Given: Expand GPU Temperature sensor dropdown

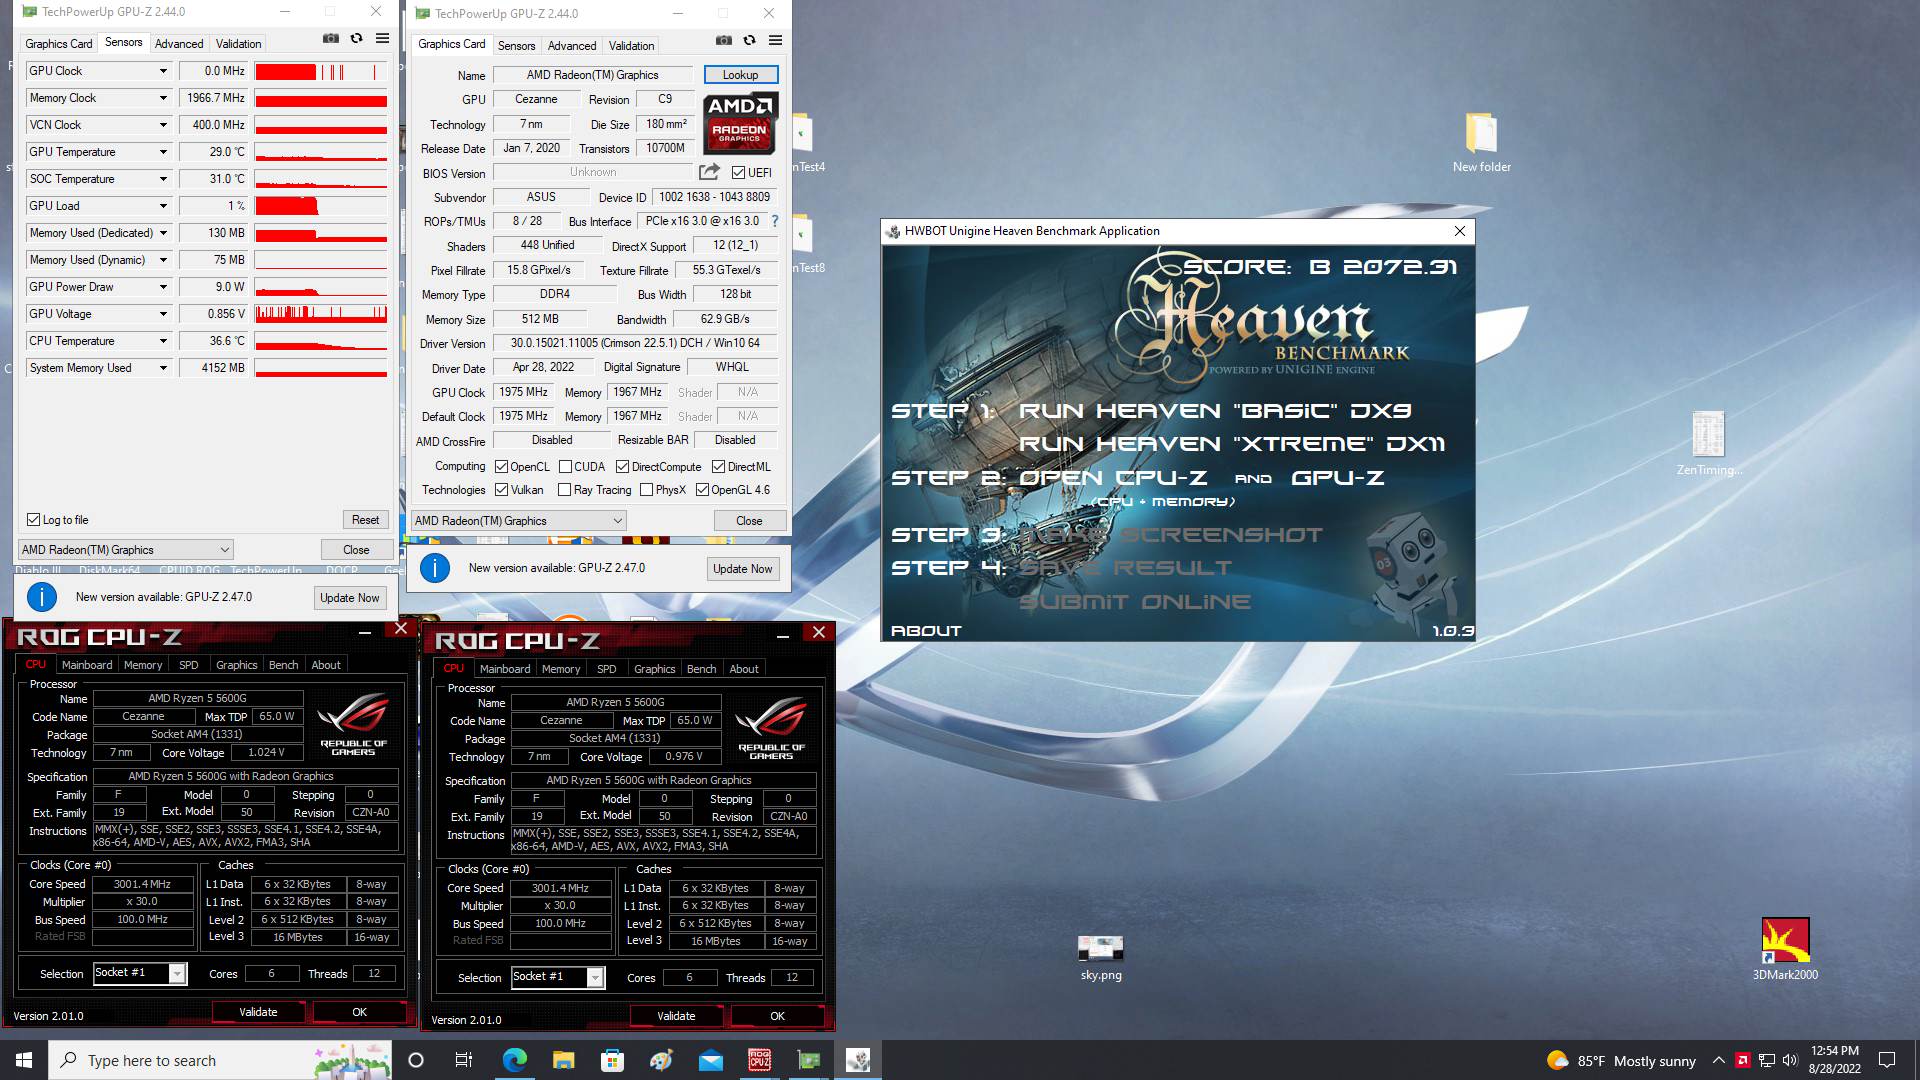Looking at the screenshot, I should [163, 152].
